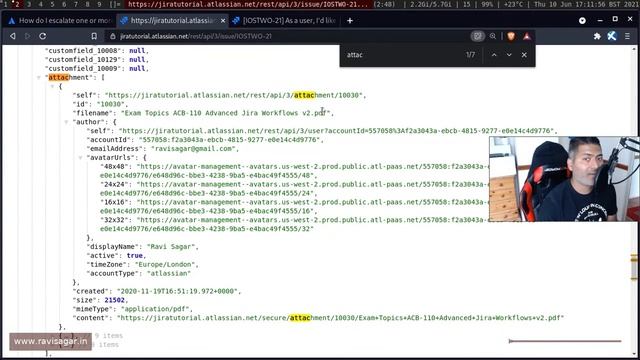
Task: Click the round profile icon in title bar
Action: [x=582, y=20]
